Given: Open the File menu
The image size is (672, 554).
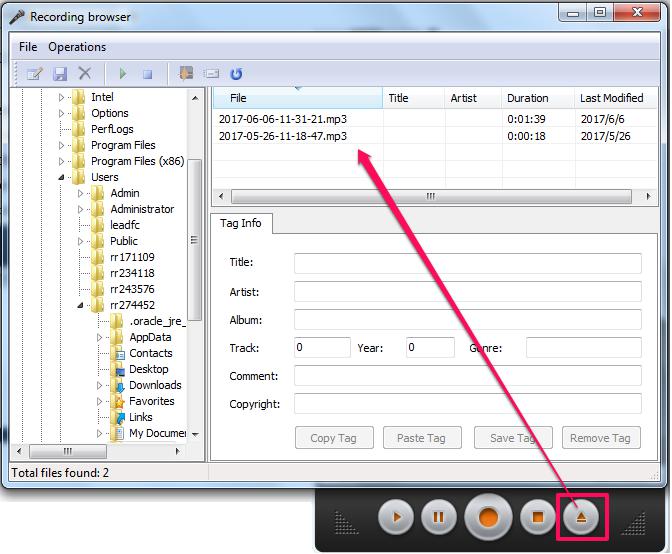Looking at the screenshot, I should (28, 47).
